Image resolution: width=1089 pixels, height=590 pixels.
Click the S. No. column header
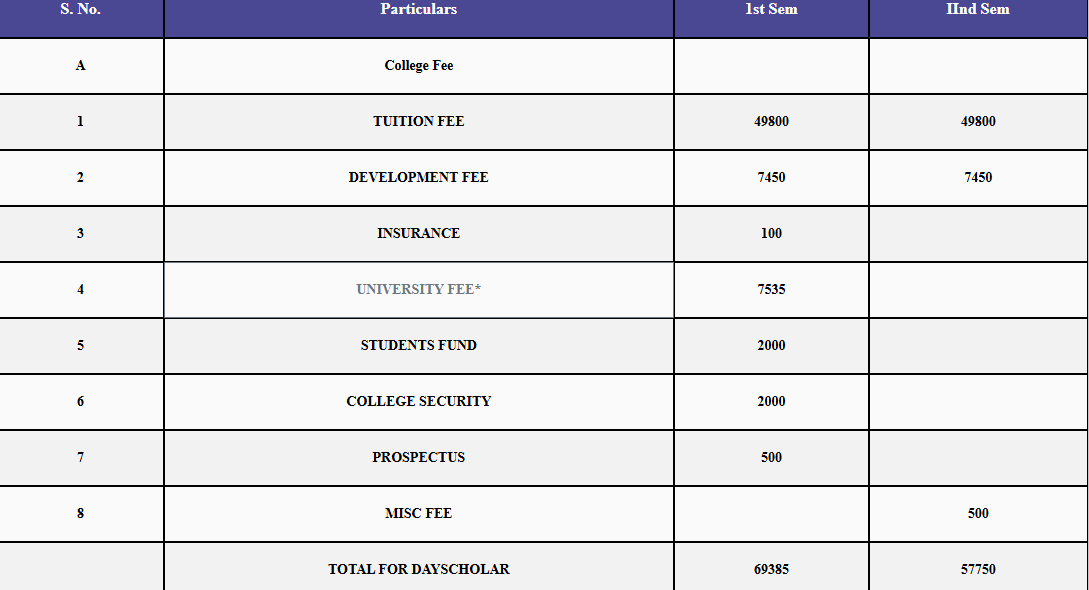(x=81, y=10)
